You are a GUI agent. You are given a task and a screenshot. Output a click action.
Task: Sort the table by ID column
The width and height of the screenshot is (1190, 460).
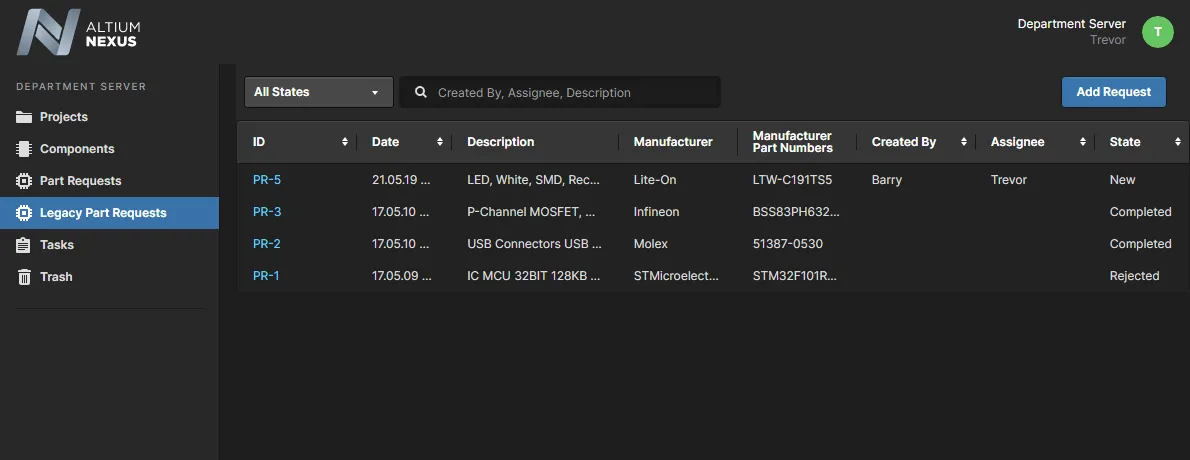pyautogui.click(x=345, y=142)
